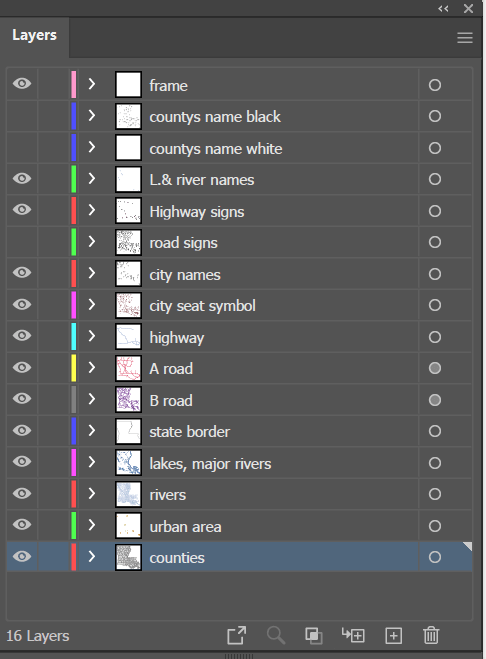Screen dimensions: 486x659
Task: Select the urban area layer name
Action: [x=185, y=527]
